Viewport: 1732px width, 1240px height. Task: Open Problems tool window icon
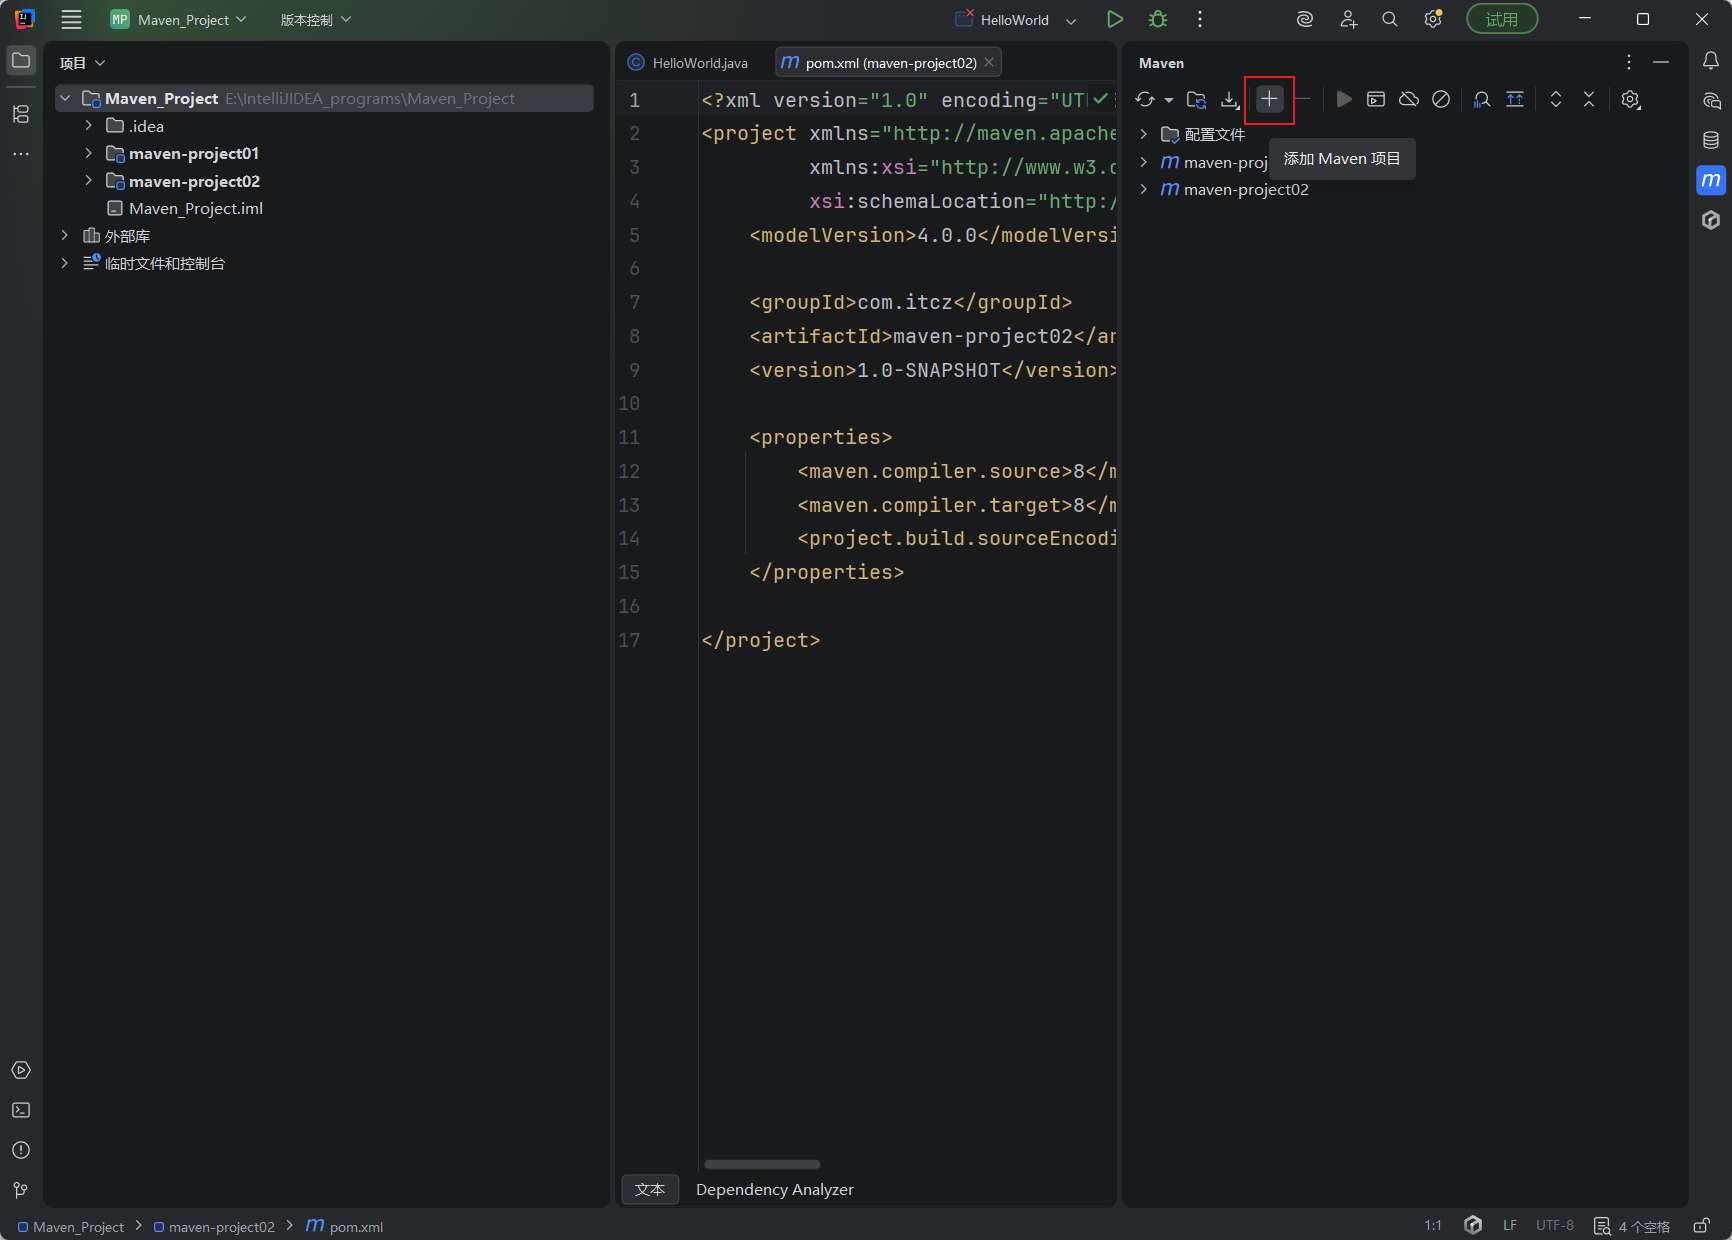pos(21,1150)
